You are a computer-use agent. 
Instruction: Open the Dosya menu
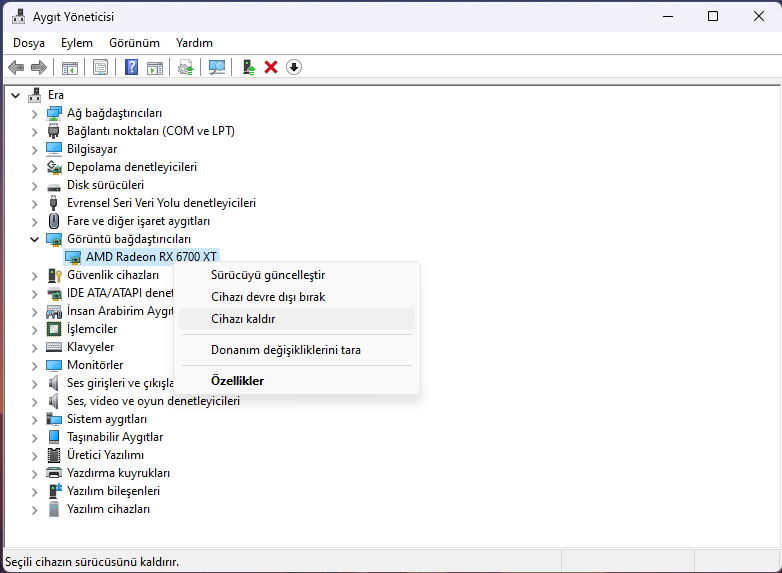point(29,43)
